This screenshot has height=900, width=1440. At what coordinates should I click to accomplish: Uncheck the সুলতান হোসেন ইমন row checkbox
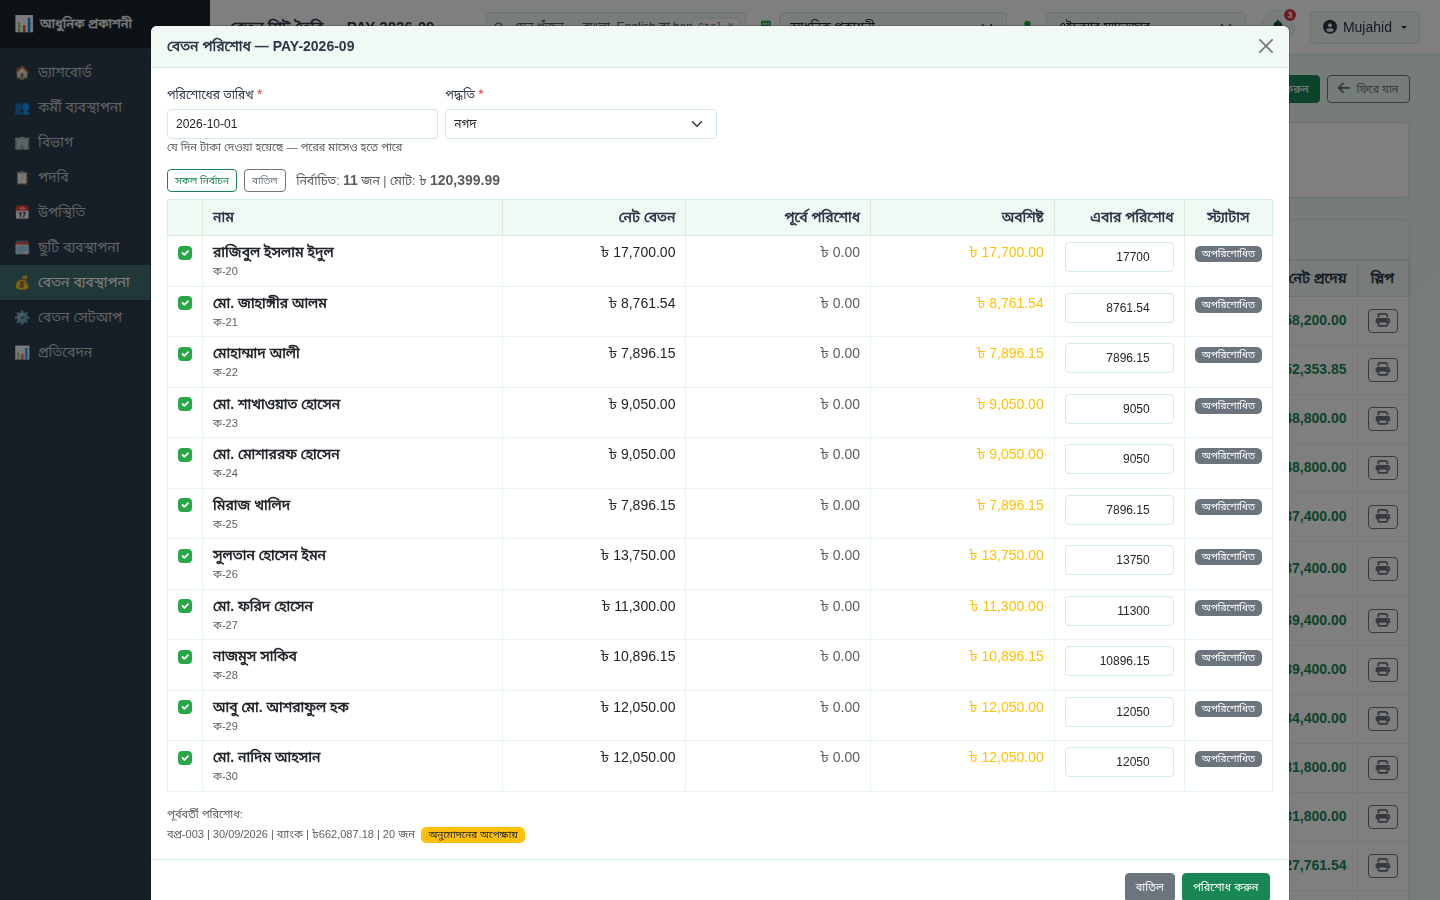(185, 556)
